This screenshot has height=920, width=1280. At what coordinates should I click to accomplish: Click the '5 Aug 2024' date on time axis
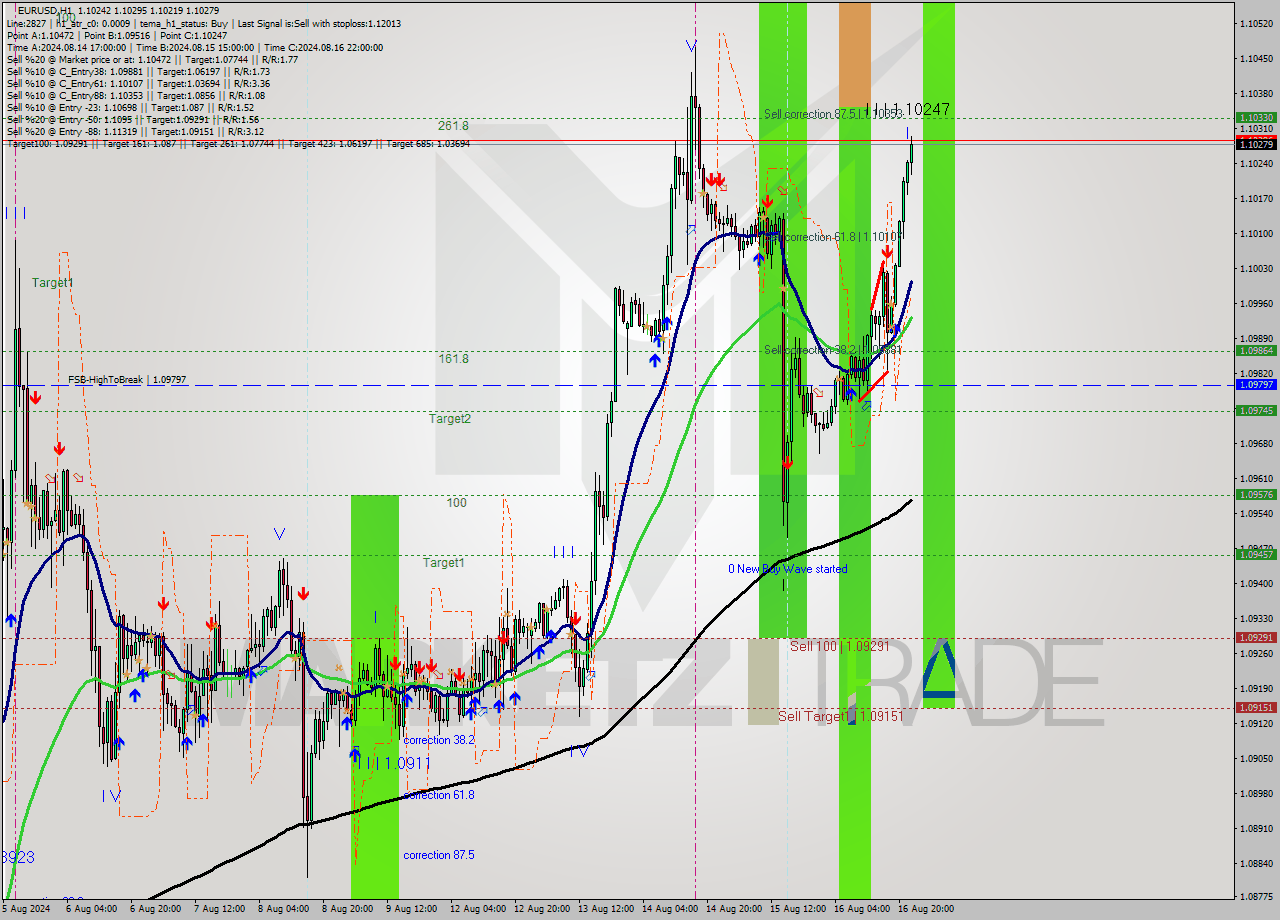tap(26, 909)
